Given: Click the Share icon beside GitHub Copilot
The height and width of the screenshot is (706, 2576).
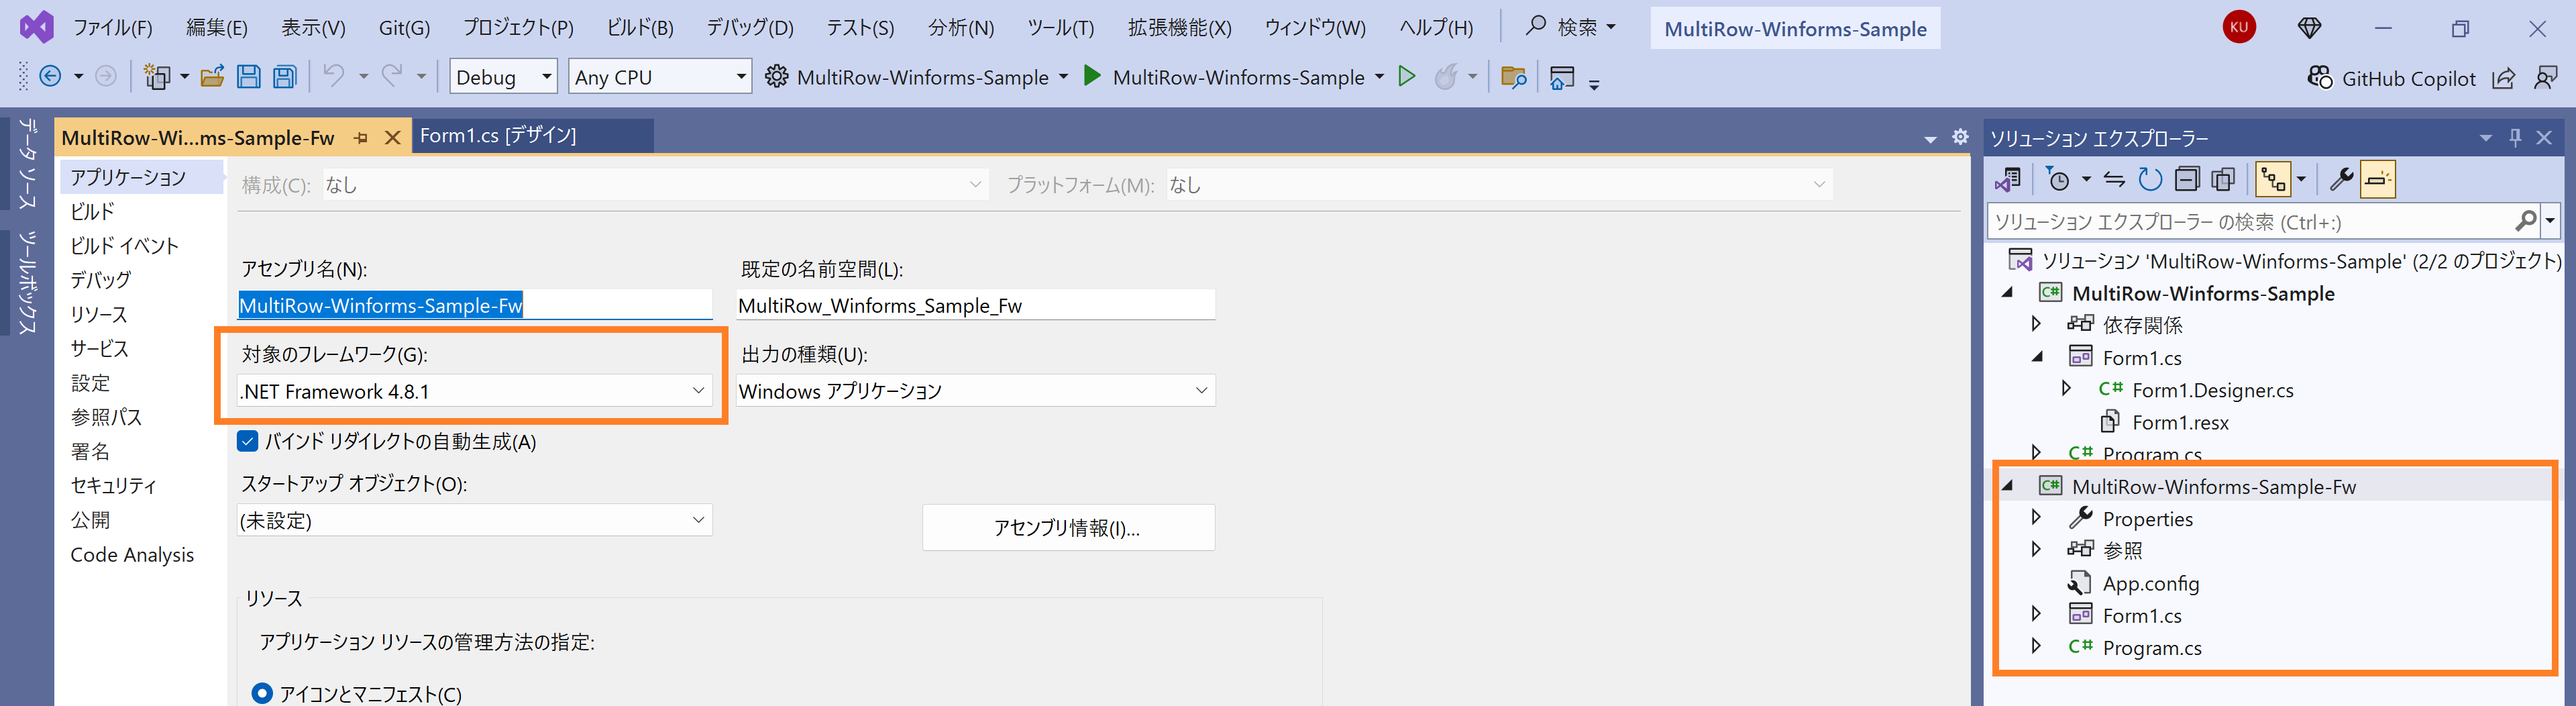Looking at the screenshot, I should click(x=2503, y=78).
